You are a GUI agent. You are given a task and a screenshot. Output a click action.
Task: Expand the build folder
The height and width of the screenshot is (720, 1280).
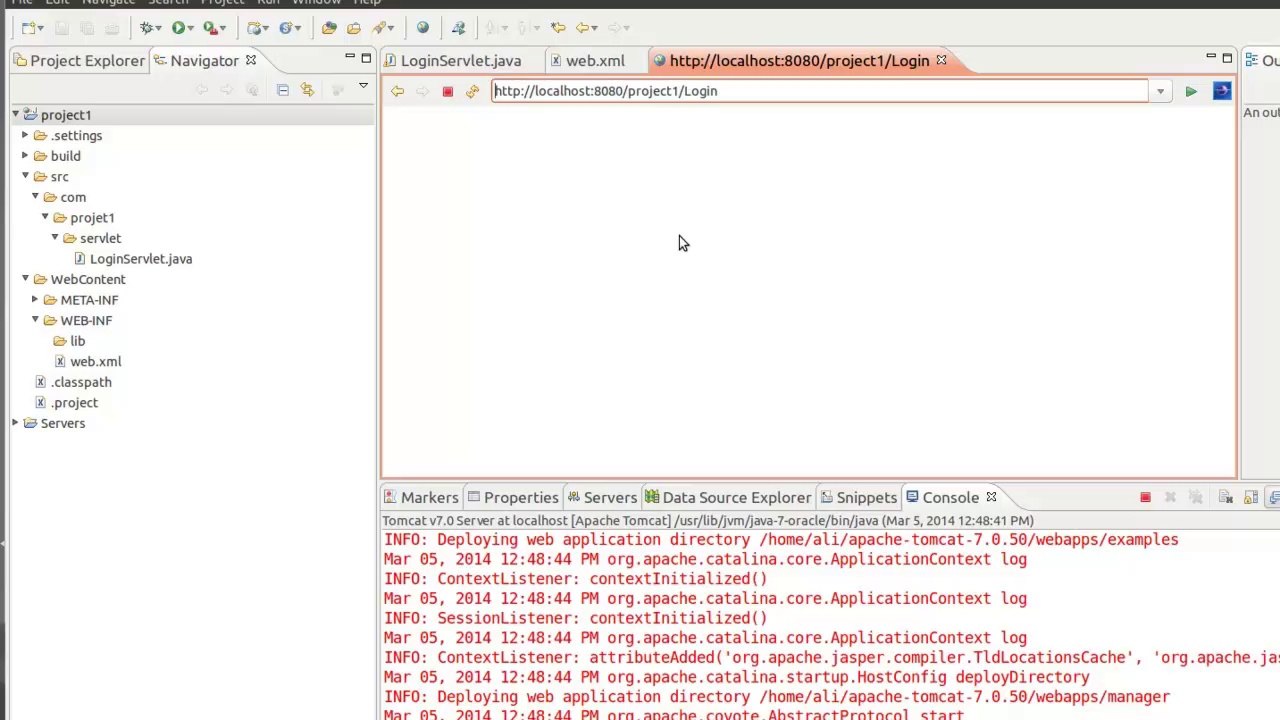[x=26, y=156]
